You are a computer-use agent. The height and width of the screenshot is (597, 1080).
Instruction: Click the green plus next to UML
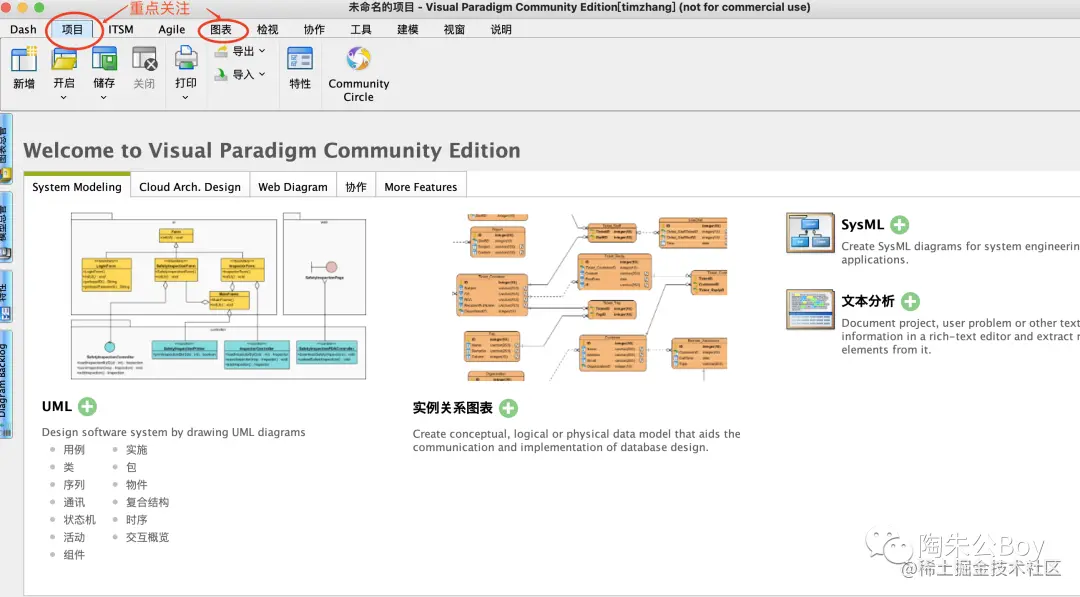click(x=87, y=406)
